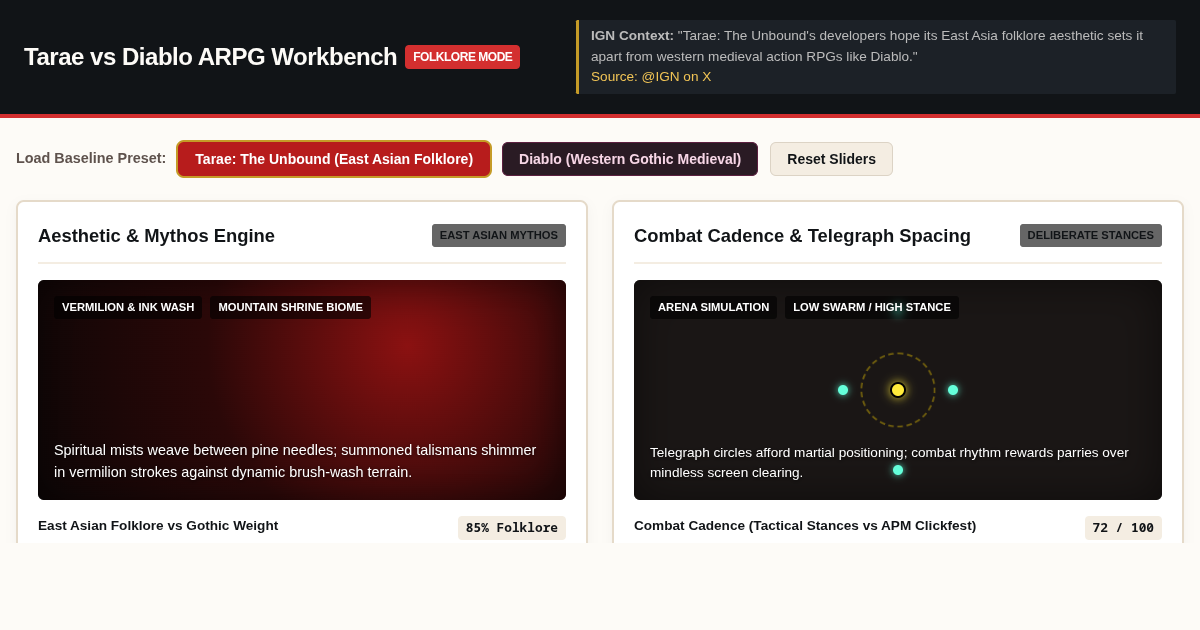This screenshot has height=630, width=1200.
Task: Select the MOUNTAIN SHRINE BIOME tag
Action: [291, 308]
